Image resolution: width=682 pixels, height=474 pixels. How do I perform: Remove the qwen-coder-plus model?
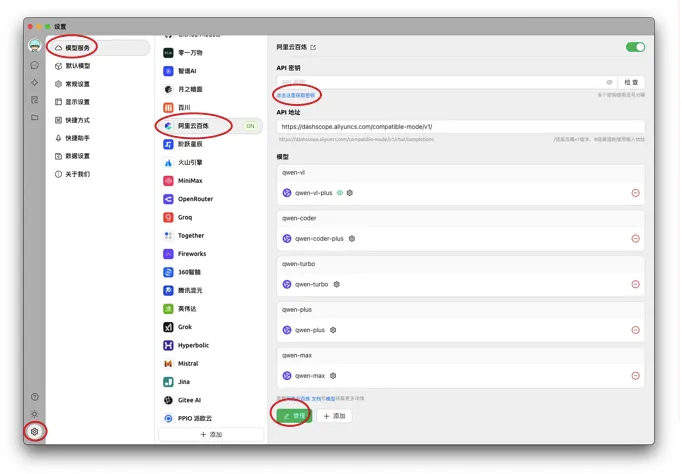(635, 238)
